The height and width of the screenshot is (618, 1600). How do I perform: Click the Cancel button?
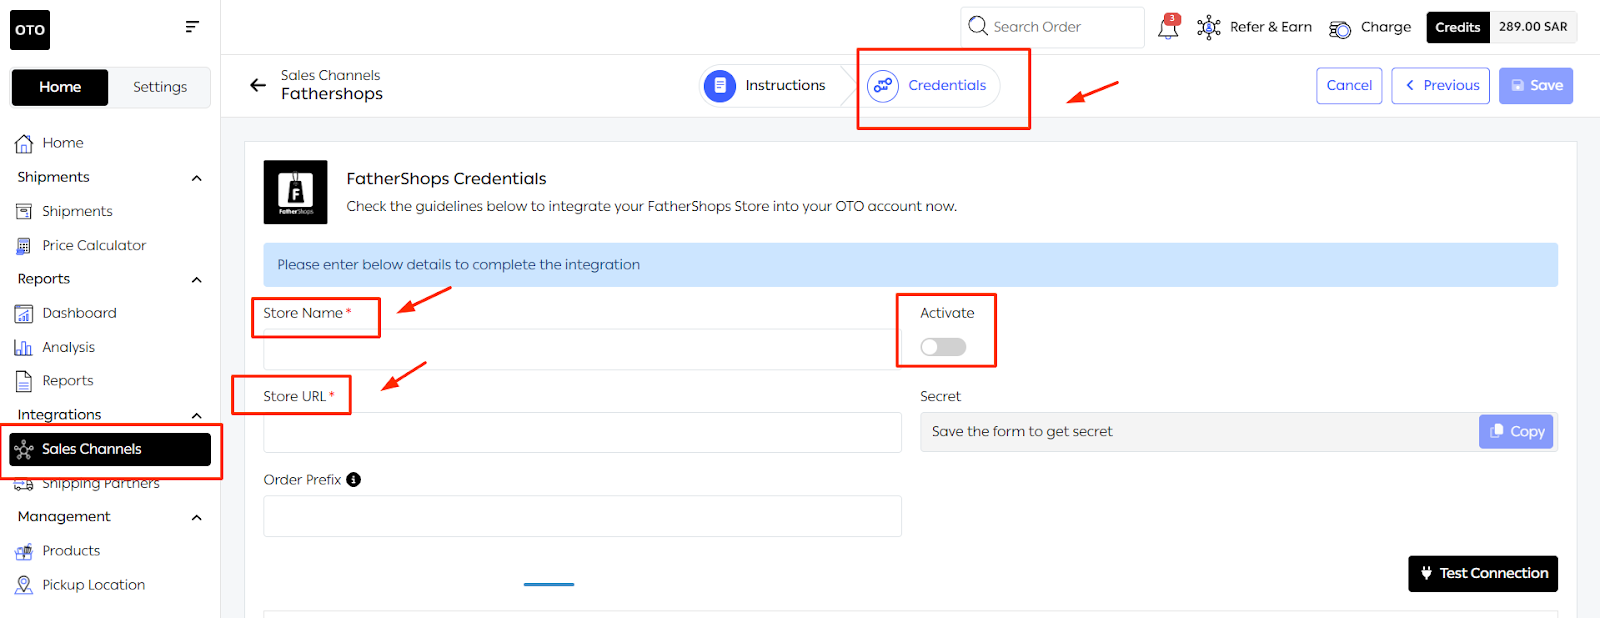point(1349,86)
